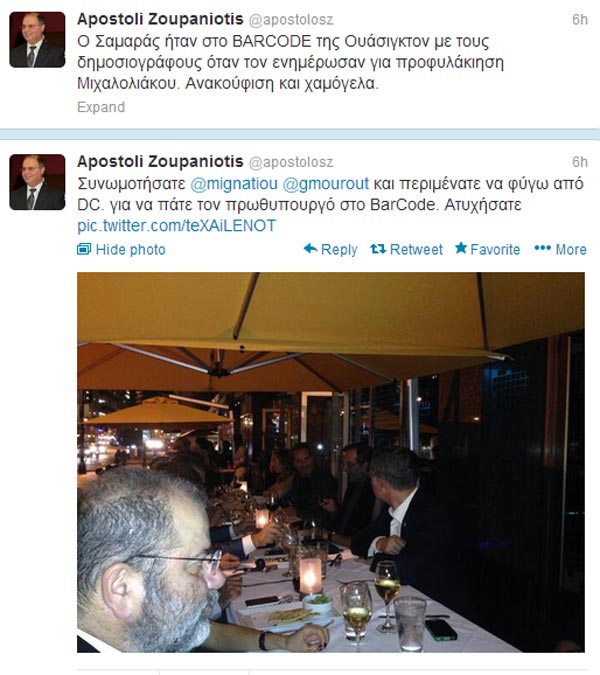This screenshot has width=600, height=675.
Task: Click the Retweet arrows icon
Action: pyautogui.click(x=378, y=248)
